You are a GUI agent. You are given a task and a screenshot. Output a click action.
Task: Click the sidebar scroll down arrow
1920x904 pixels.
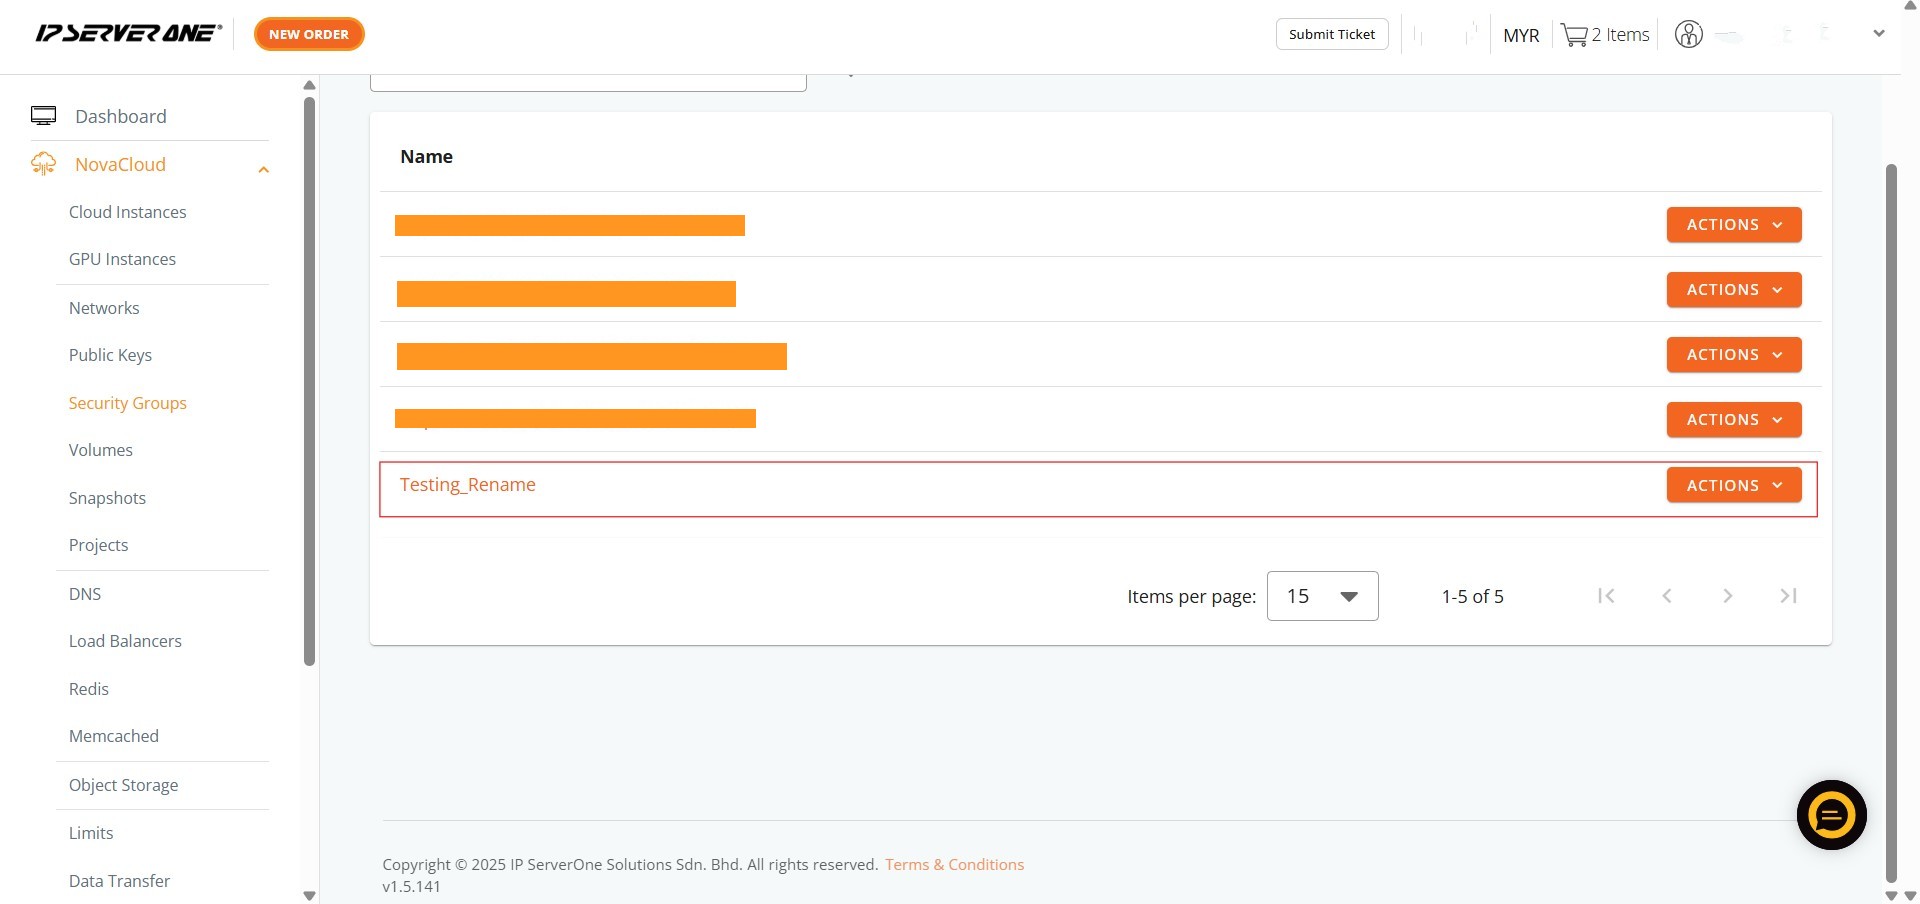[309, 895]
